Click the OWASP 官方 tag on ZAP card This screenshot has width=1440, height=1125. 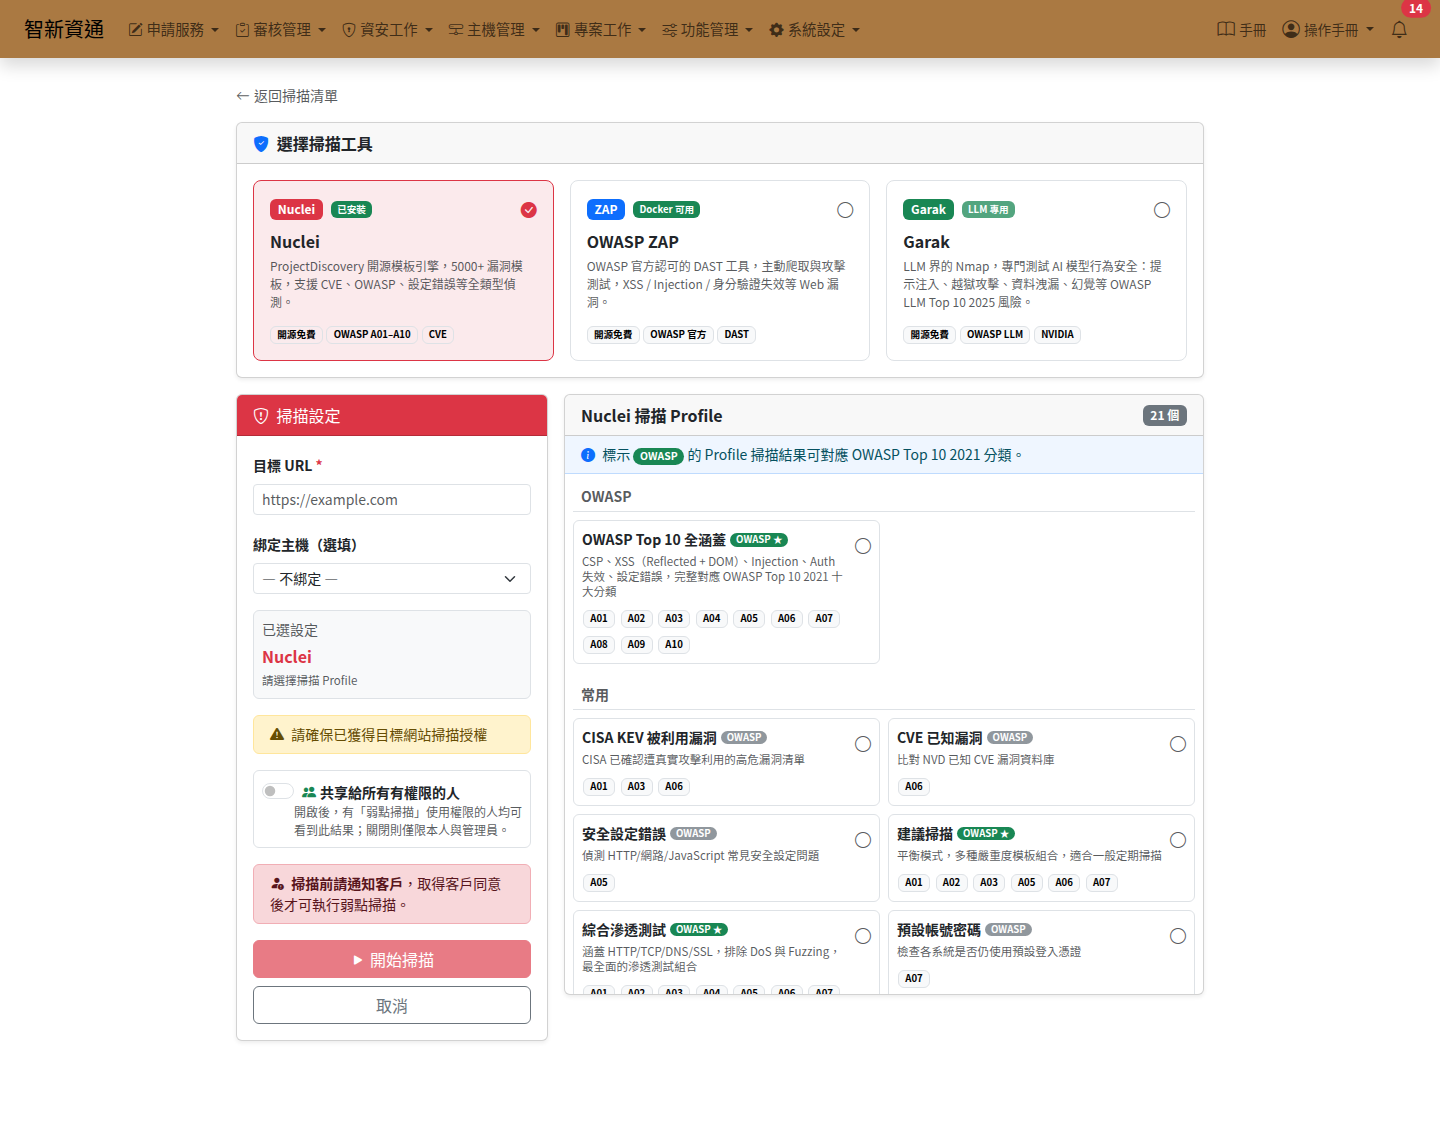[678, 334]
